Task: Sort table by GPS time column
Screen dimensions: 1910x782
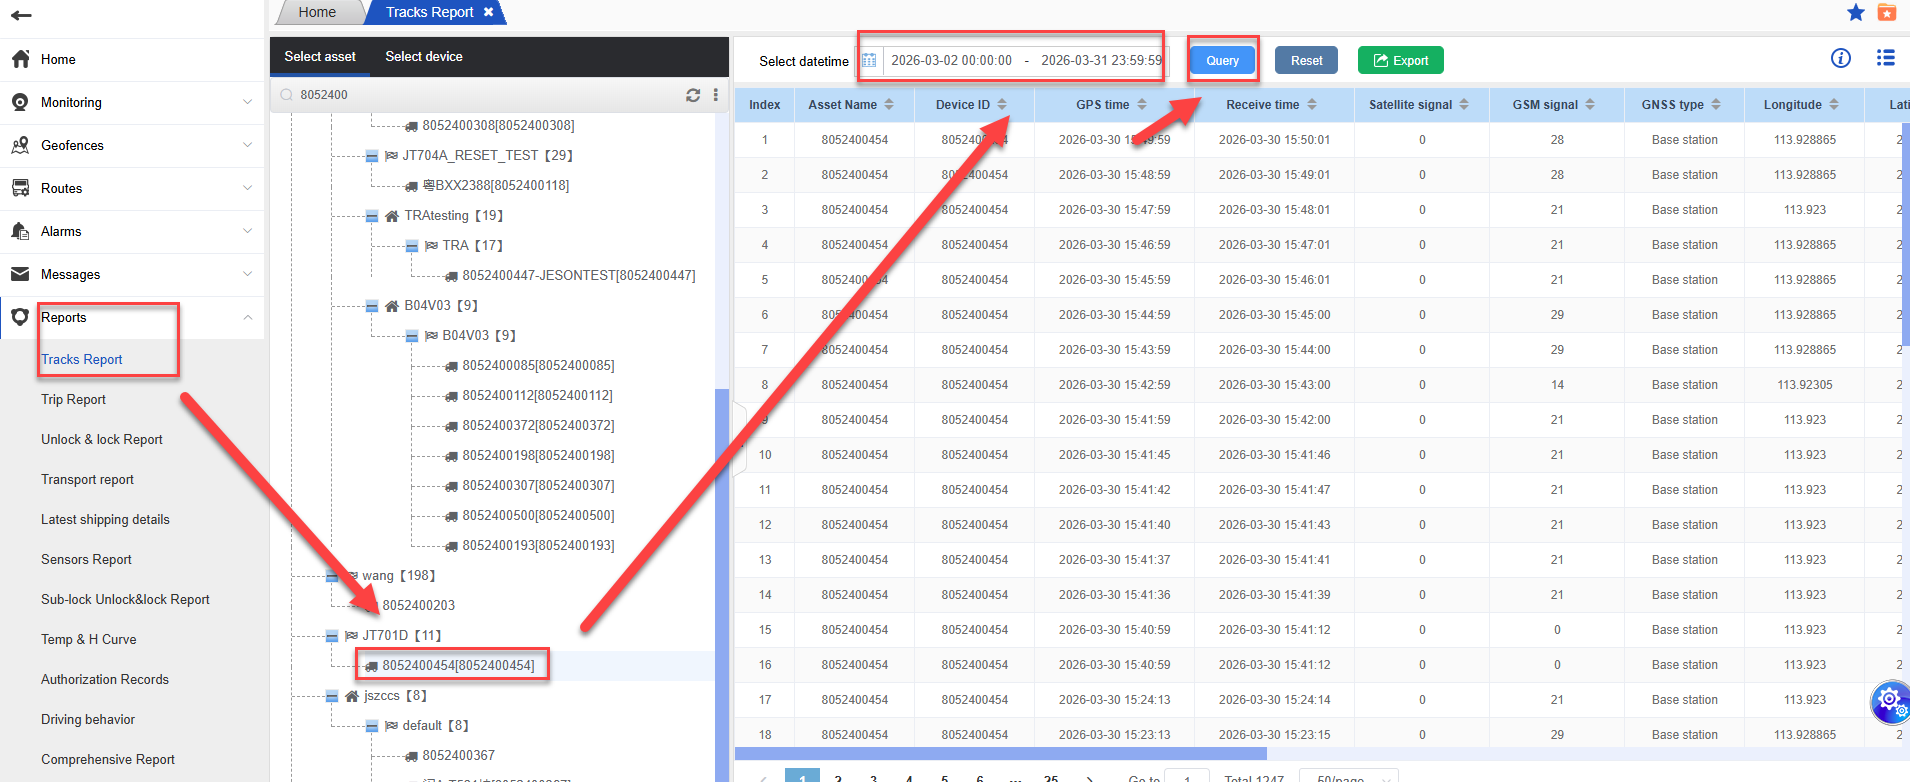Action: (x=1141, y=105)
